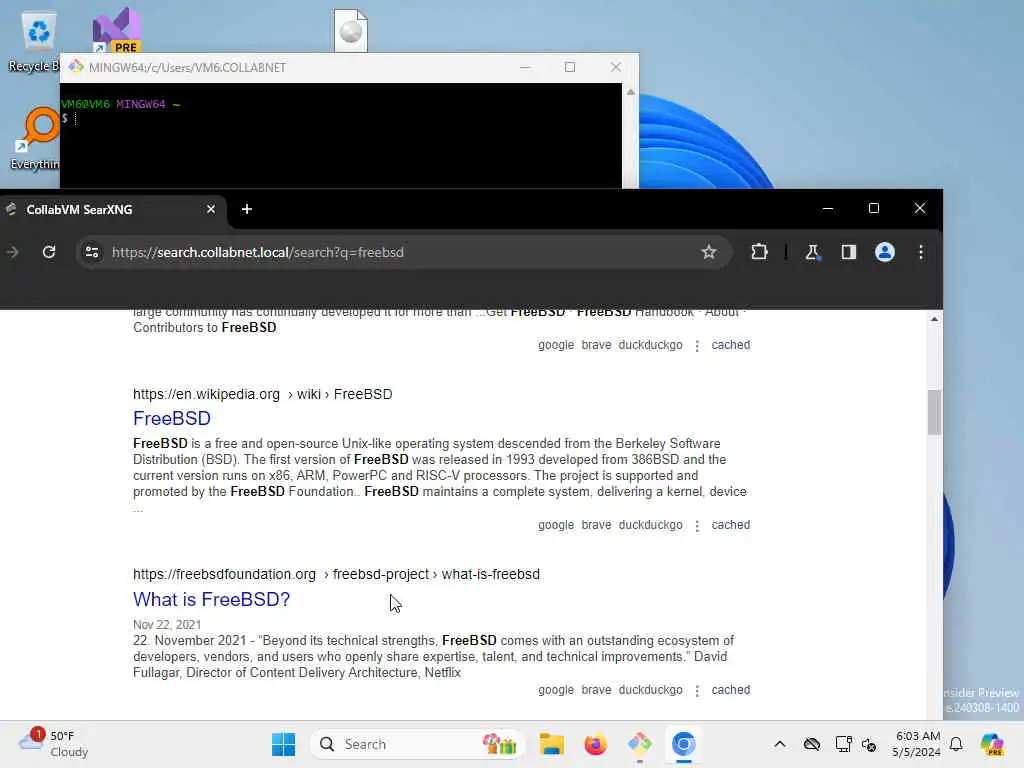Click the MINGW64 terminal title bar icon
The width and height of the screenshot is (1024, 768).
76,67
